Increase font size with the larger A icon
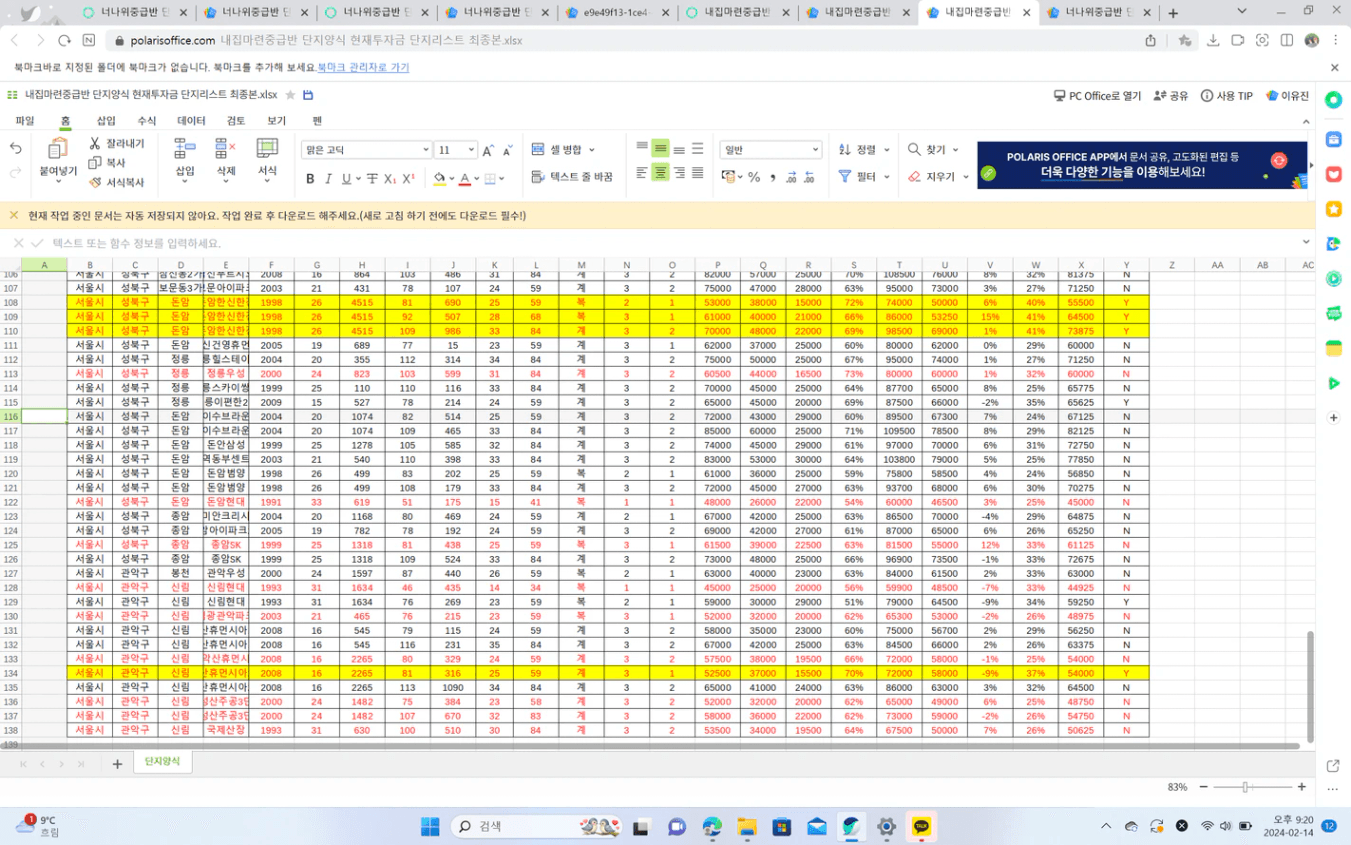 (488, 150)
